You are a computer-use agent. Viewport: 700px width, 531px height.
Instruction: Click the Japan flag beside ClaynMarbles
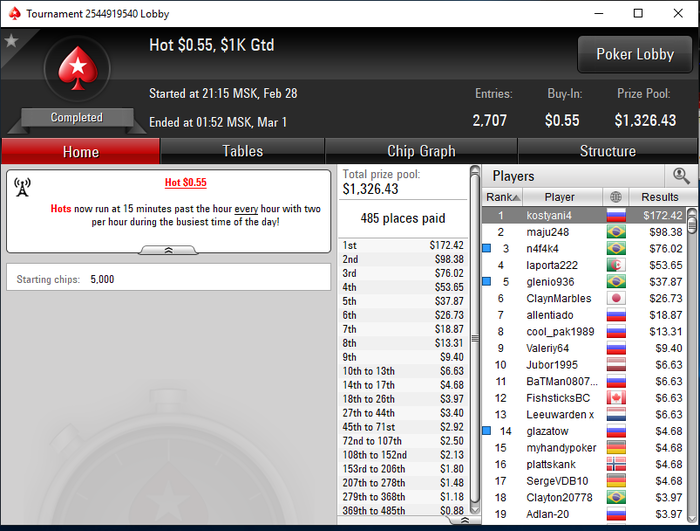click(616, 298)
